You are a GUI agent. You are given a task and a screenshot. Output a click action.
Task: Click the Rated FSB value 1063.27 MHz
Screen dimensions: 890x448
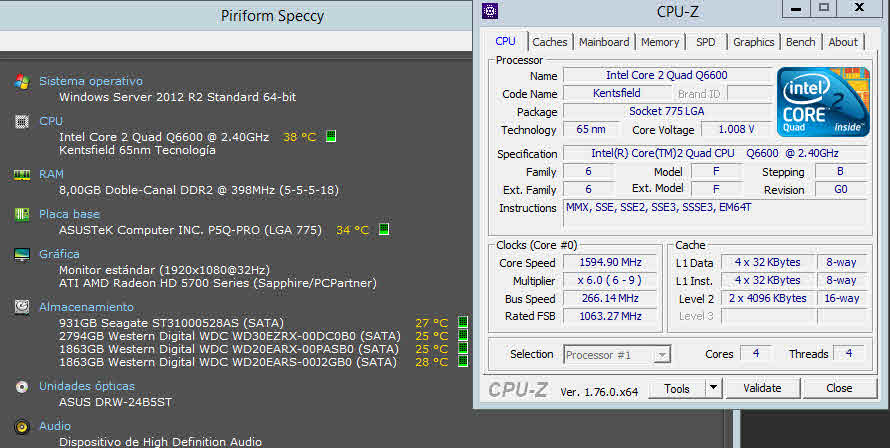[x=611, y=316]
